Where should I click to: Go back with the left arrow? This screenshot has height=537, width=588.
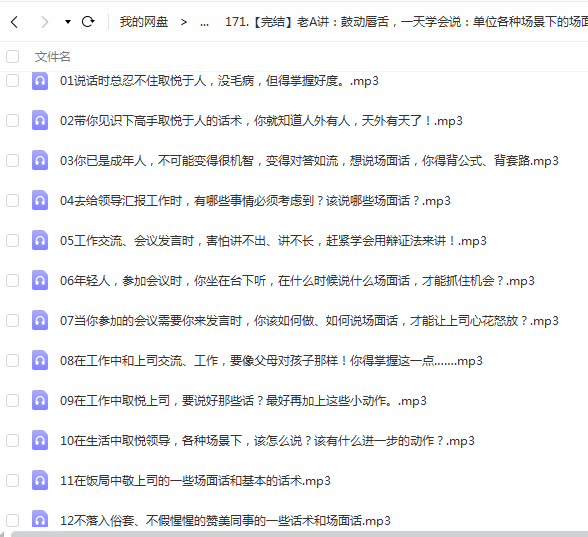pyautogui.click(x=14, y=22)
